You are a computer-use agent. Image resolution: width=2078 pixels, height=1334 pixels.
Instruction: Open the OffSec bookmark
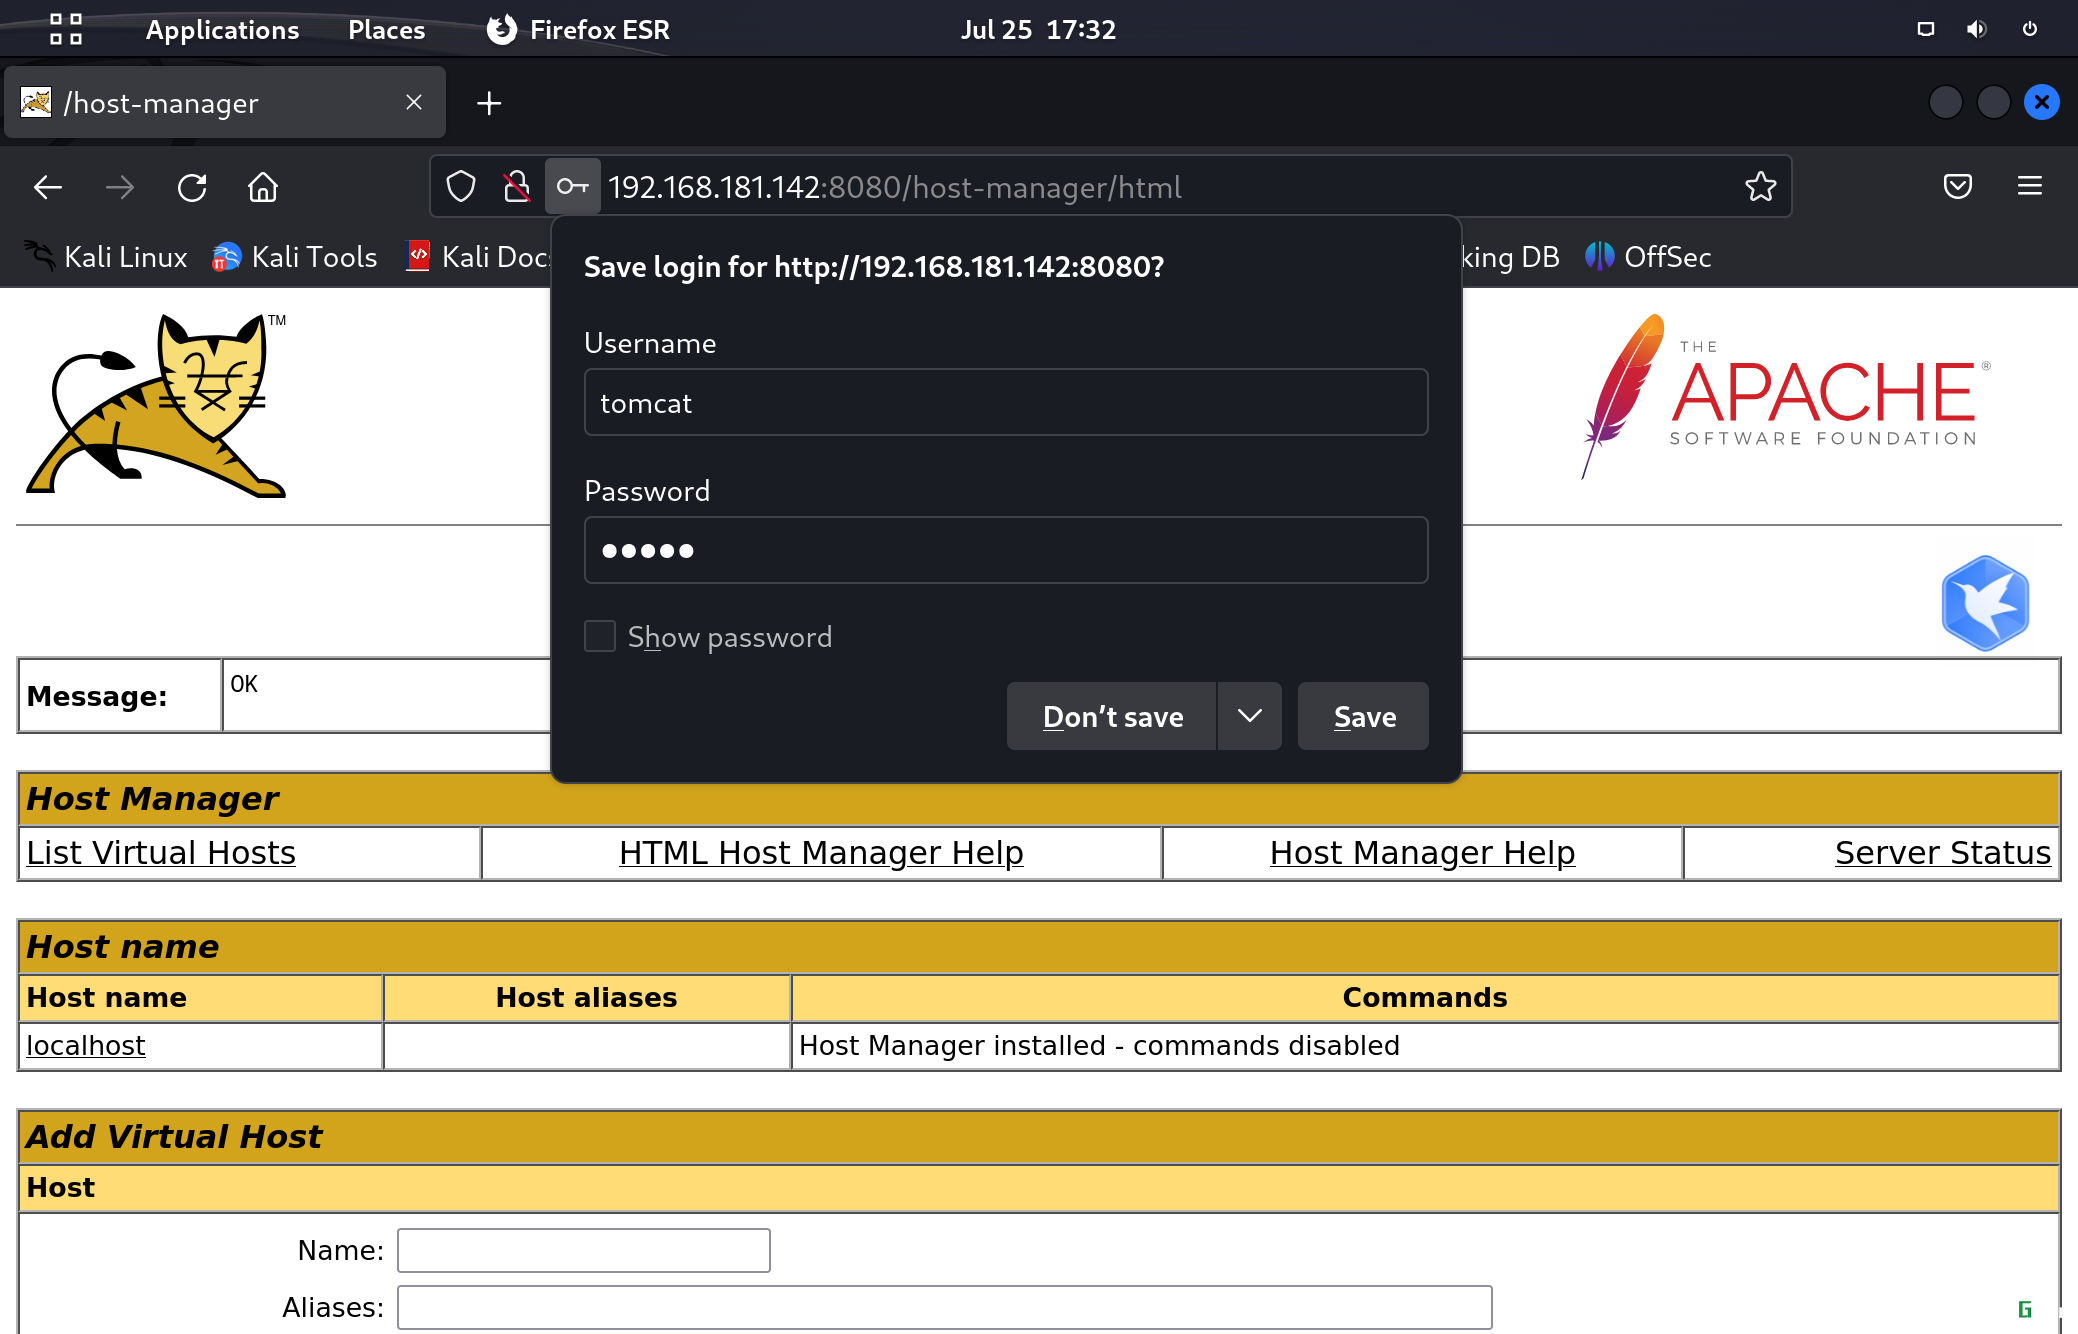click(1648, 257)
